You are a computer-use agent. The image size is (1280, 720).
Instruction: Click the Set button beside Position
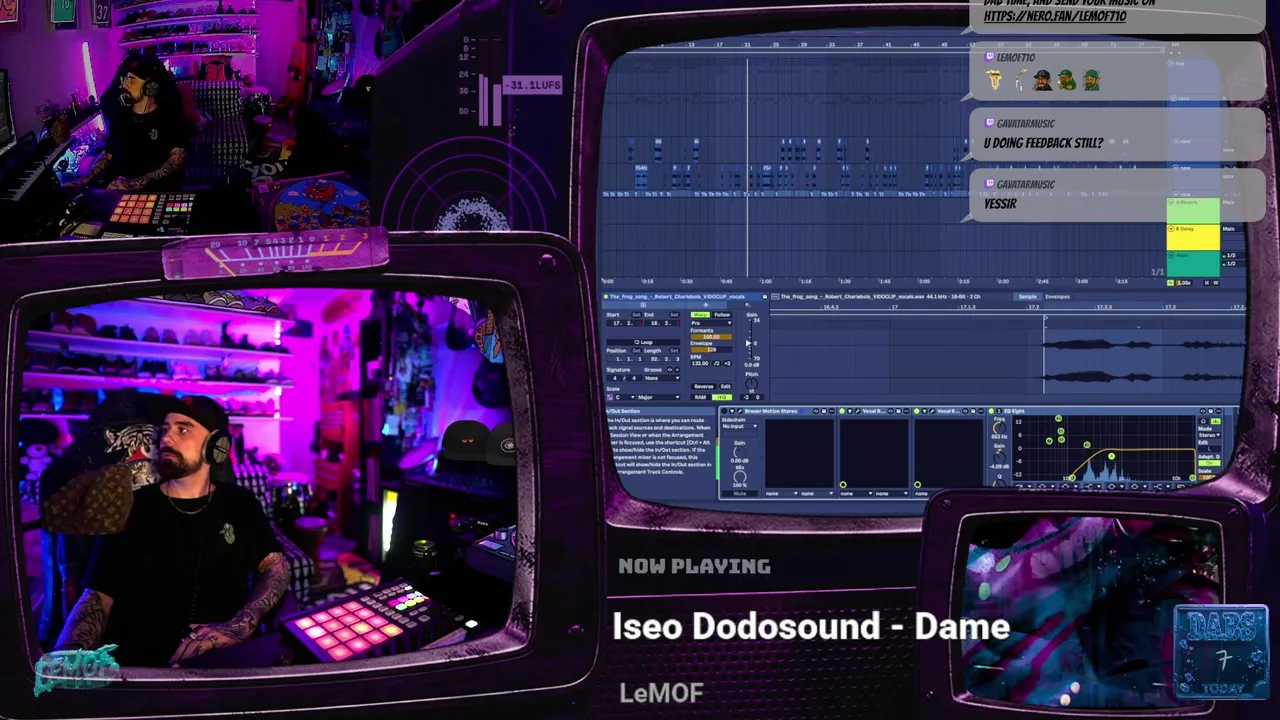pos(636,351)
